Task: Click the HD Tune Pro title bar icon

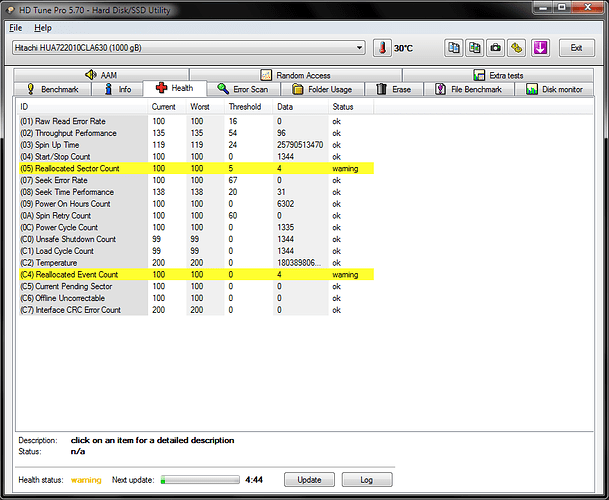Action: tap(10, 10)
